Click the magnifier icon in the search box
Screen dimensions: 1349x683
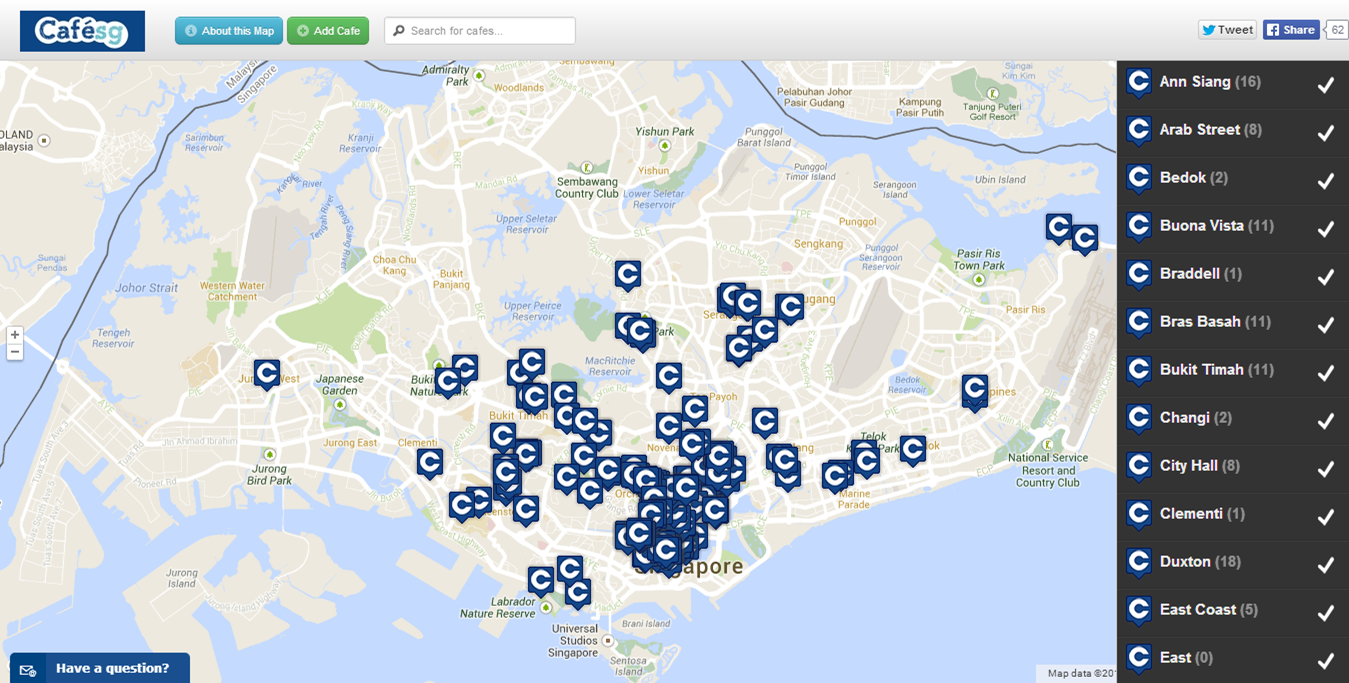click(399, 31)
